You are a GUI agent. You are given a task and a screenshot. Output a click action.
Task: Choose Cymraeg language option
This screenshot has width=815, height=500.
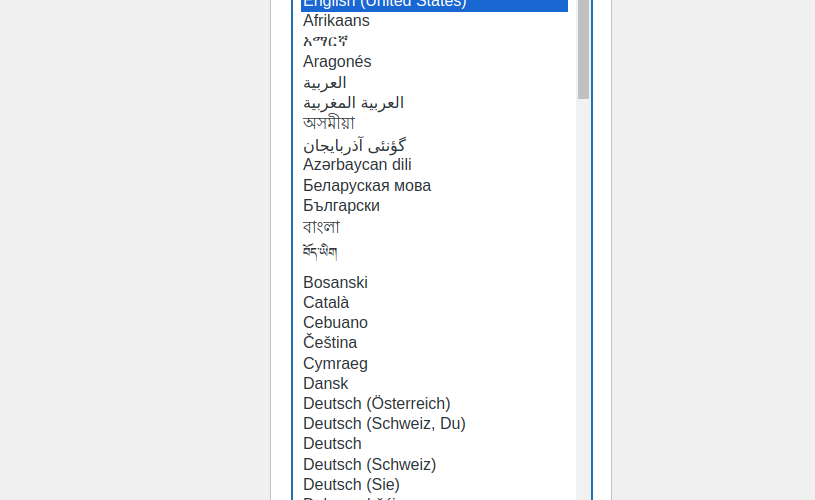pyautogui.click(x=335, y=364)
